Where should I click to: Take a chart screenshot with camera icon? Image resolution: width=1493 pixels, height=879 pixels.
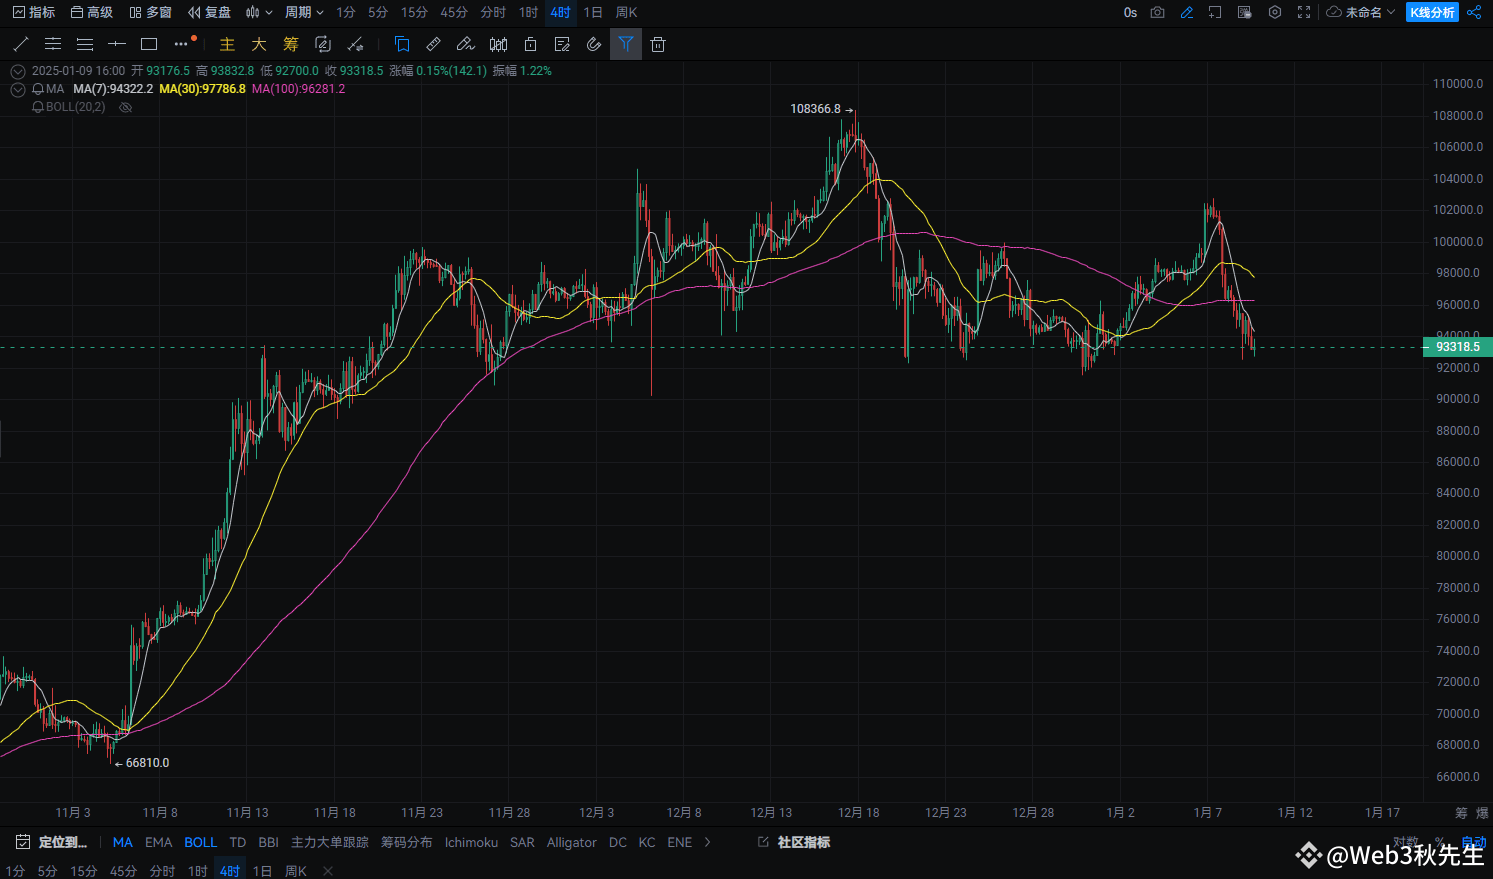(x=1157, y=13)
